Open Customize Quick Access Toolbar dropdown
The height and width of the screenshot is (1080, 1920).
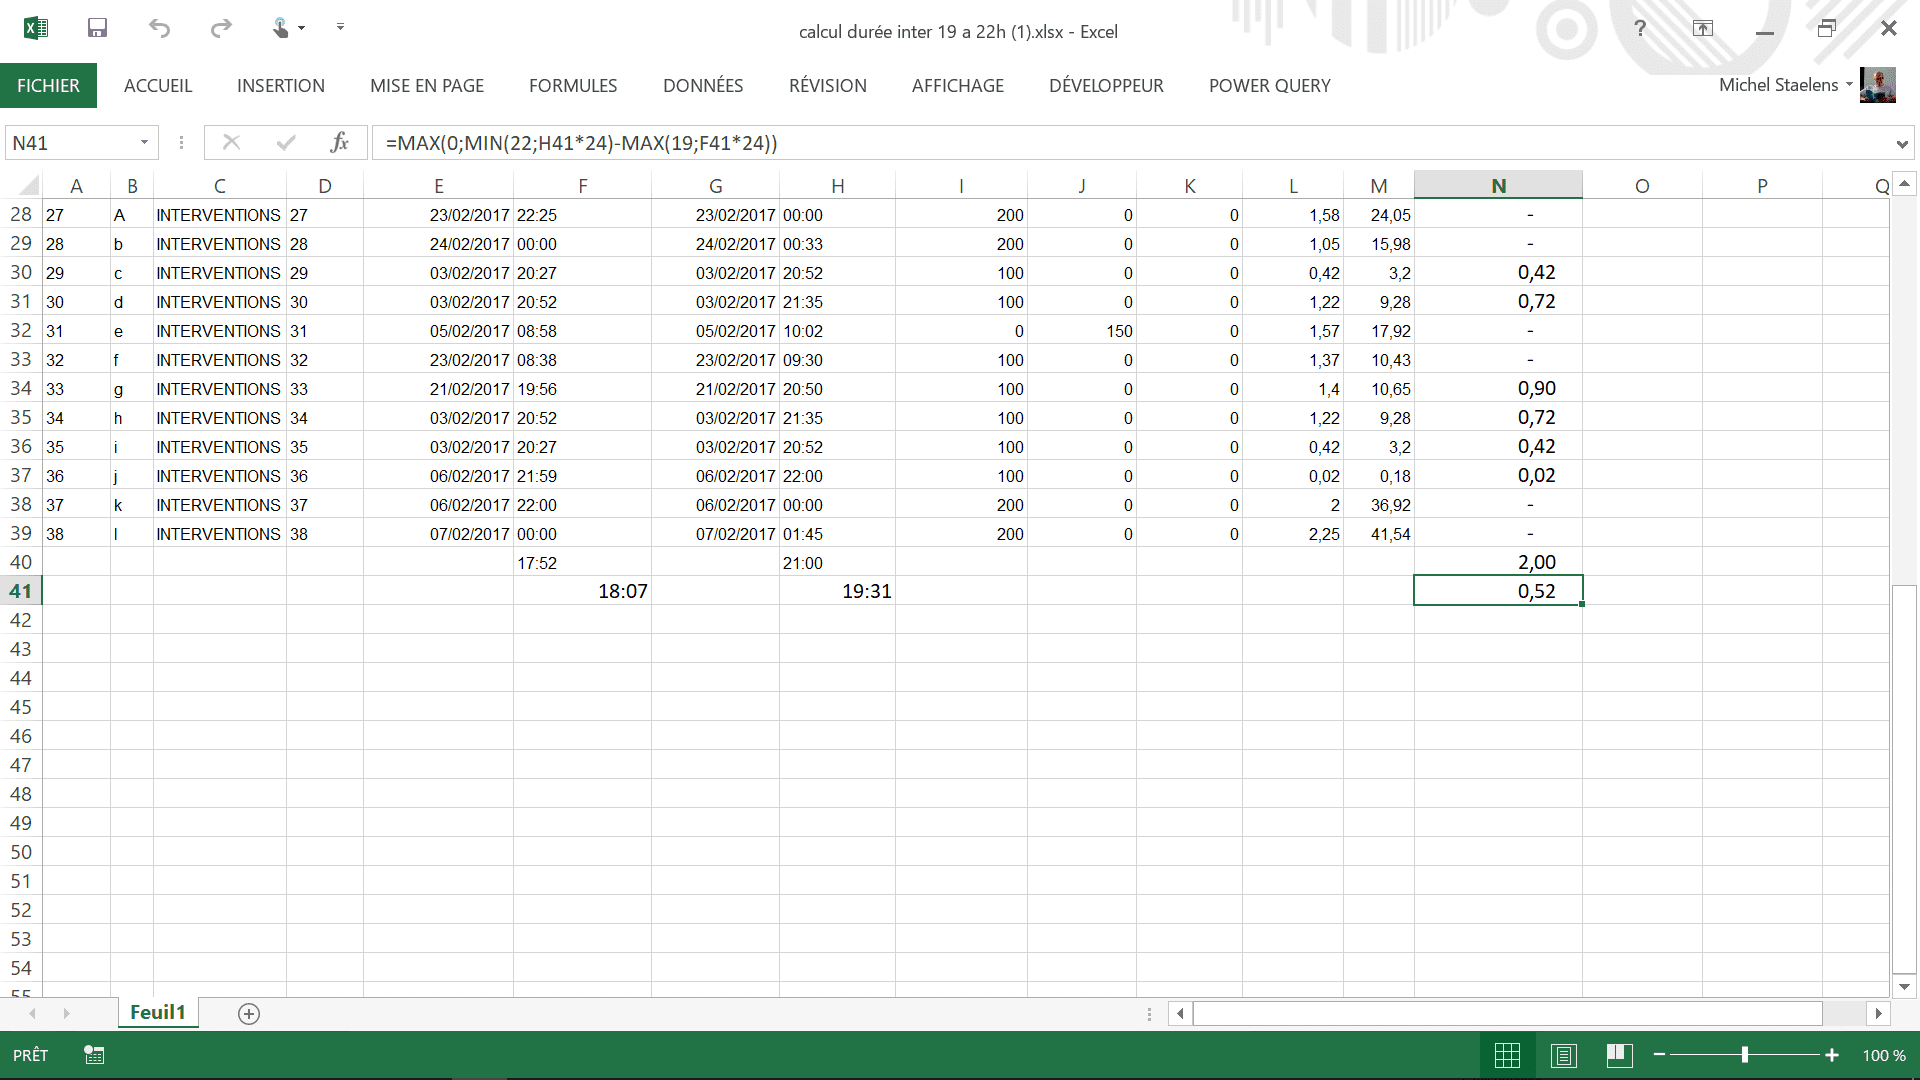(x=340, y=27)
